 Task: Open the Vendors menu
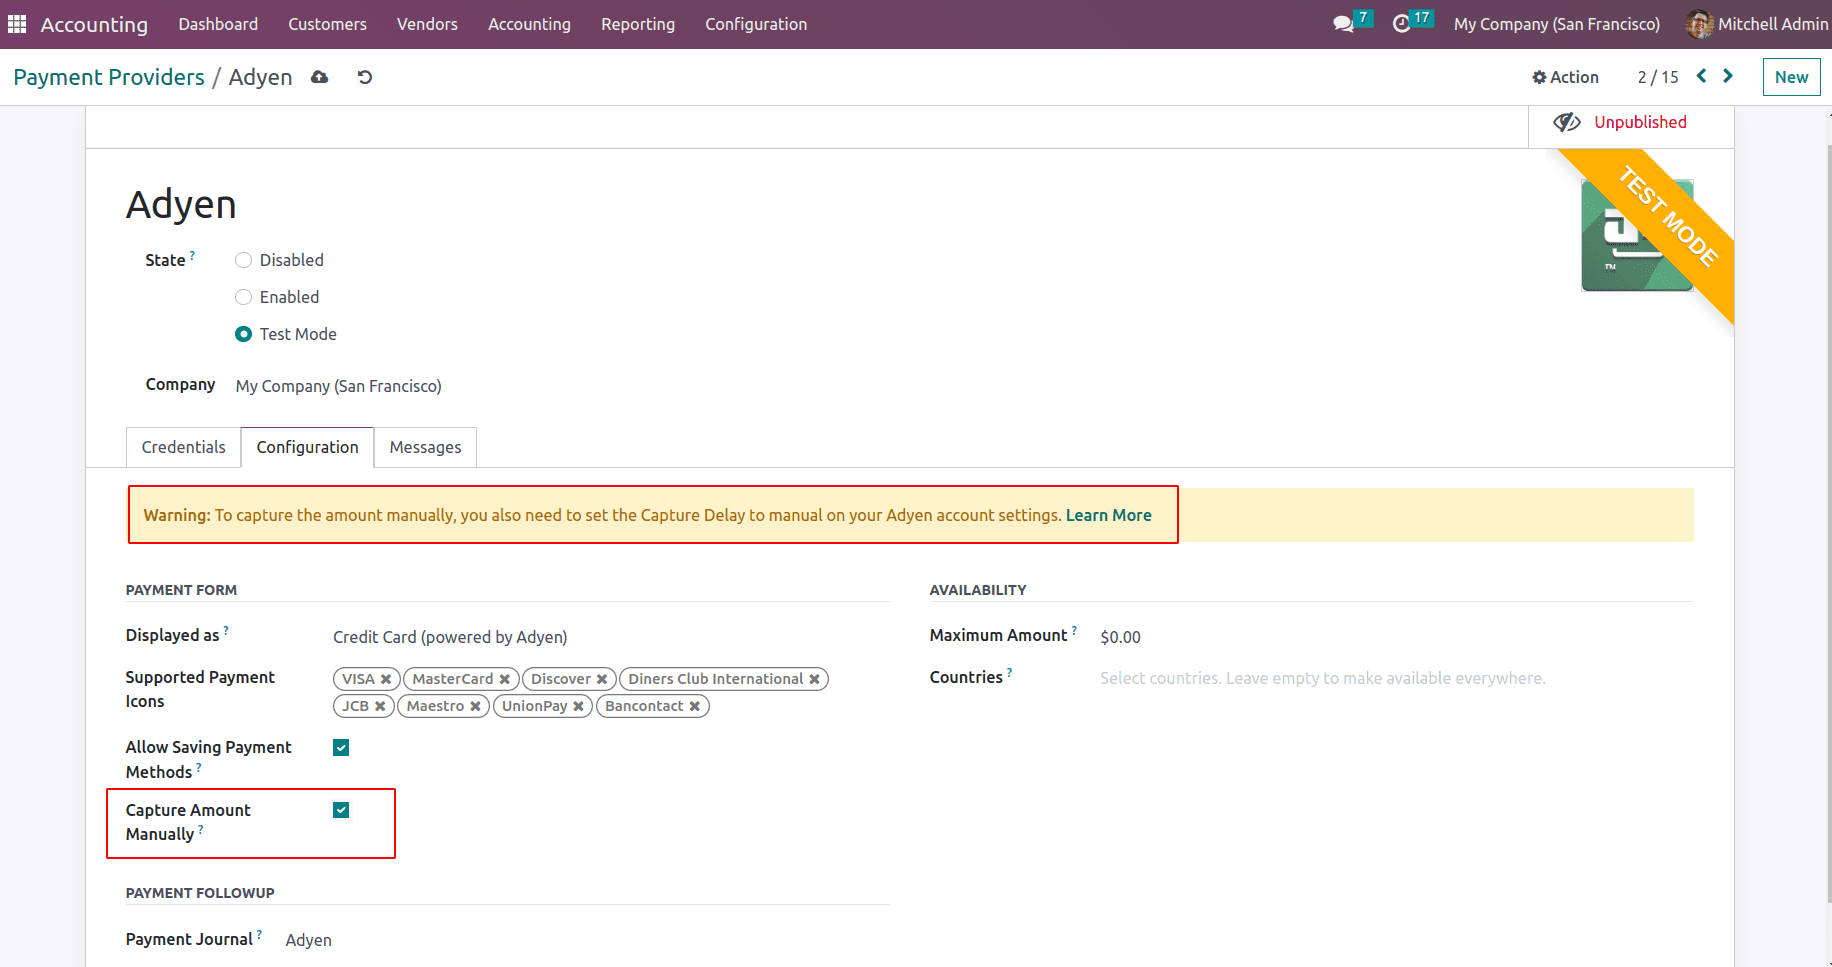coord(427,24)
